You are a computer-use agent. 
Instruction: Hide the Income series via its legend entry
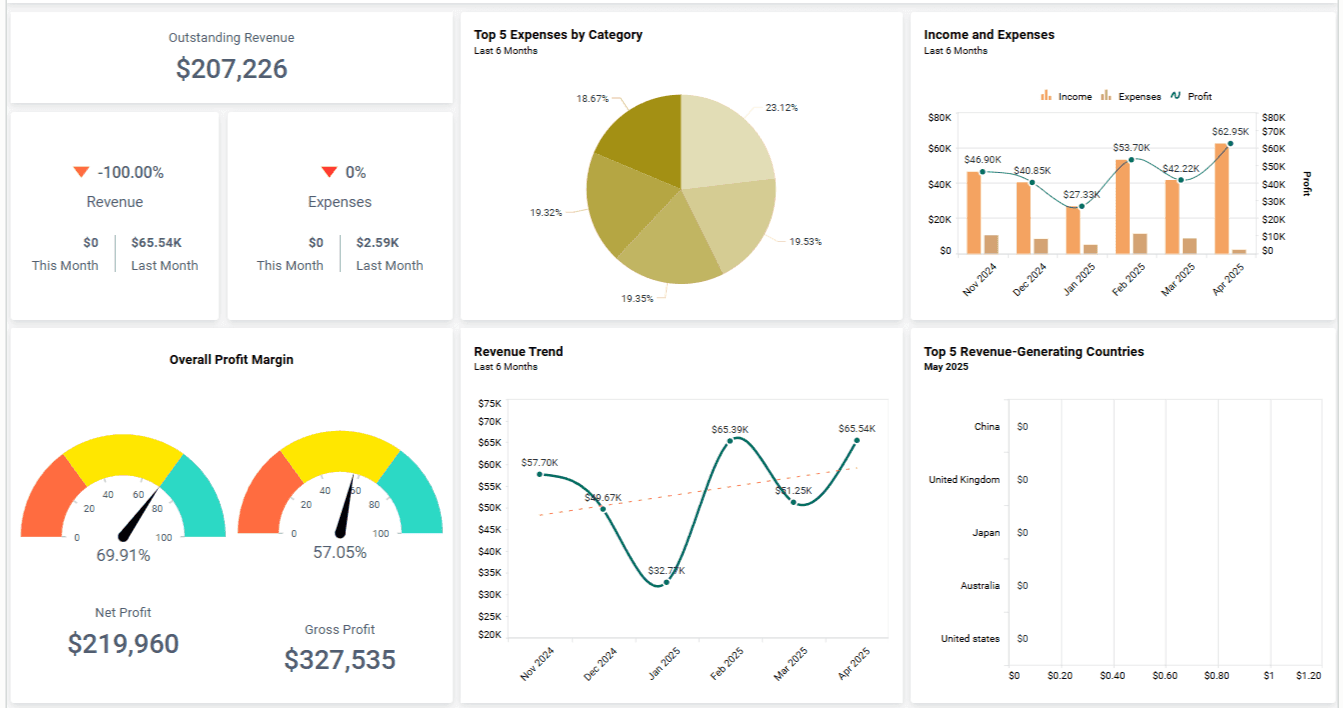tap(1075, 96)
